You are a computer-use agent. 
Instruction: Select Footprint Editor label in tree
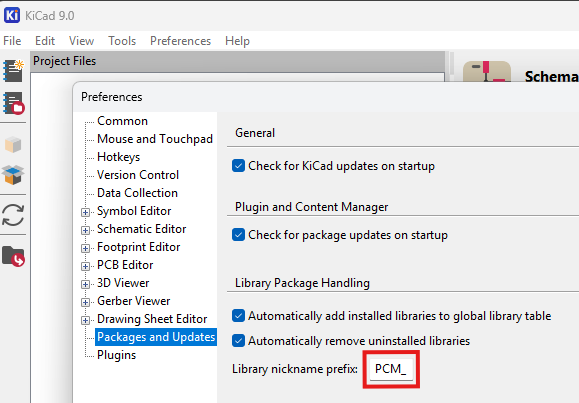(x=138, y=247)
